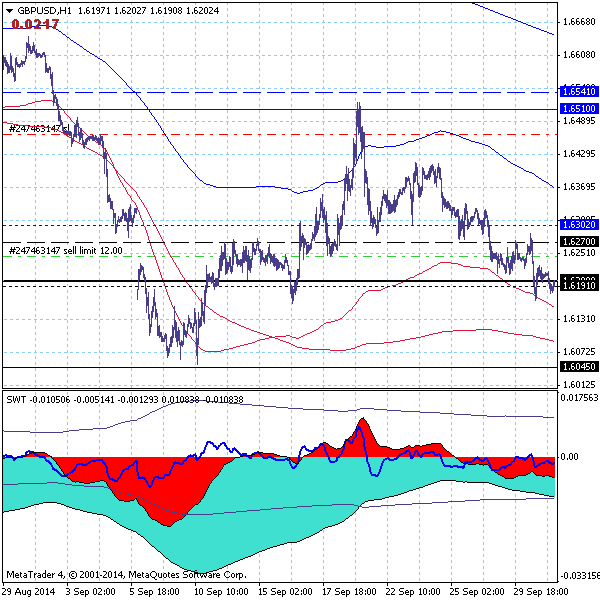Click the 17 Sep 18:00 time label

pyautogui.click(x=349, y=592)
